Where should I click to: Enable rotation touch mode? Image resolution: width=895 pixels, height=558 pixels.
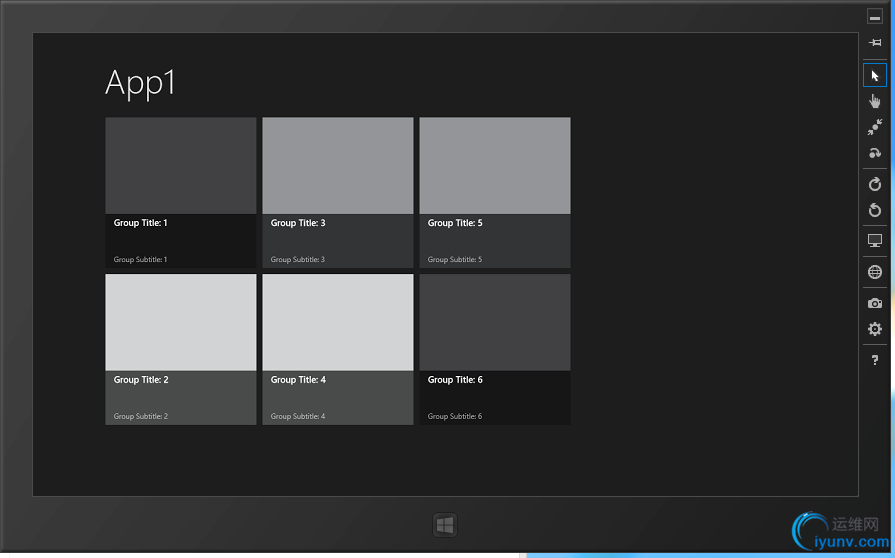click(x=874, y=153)
